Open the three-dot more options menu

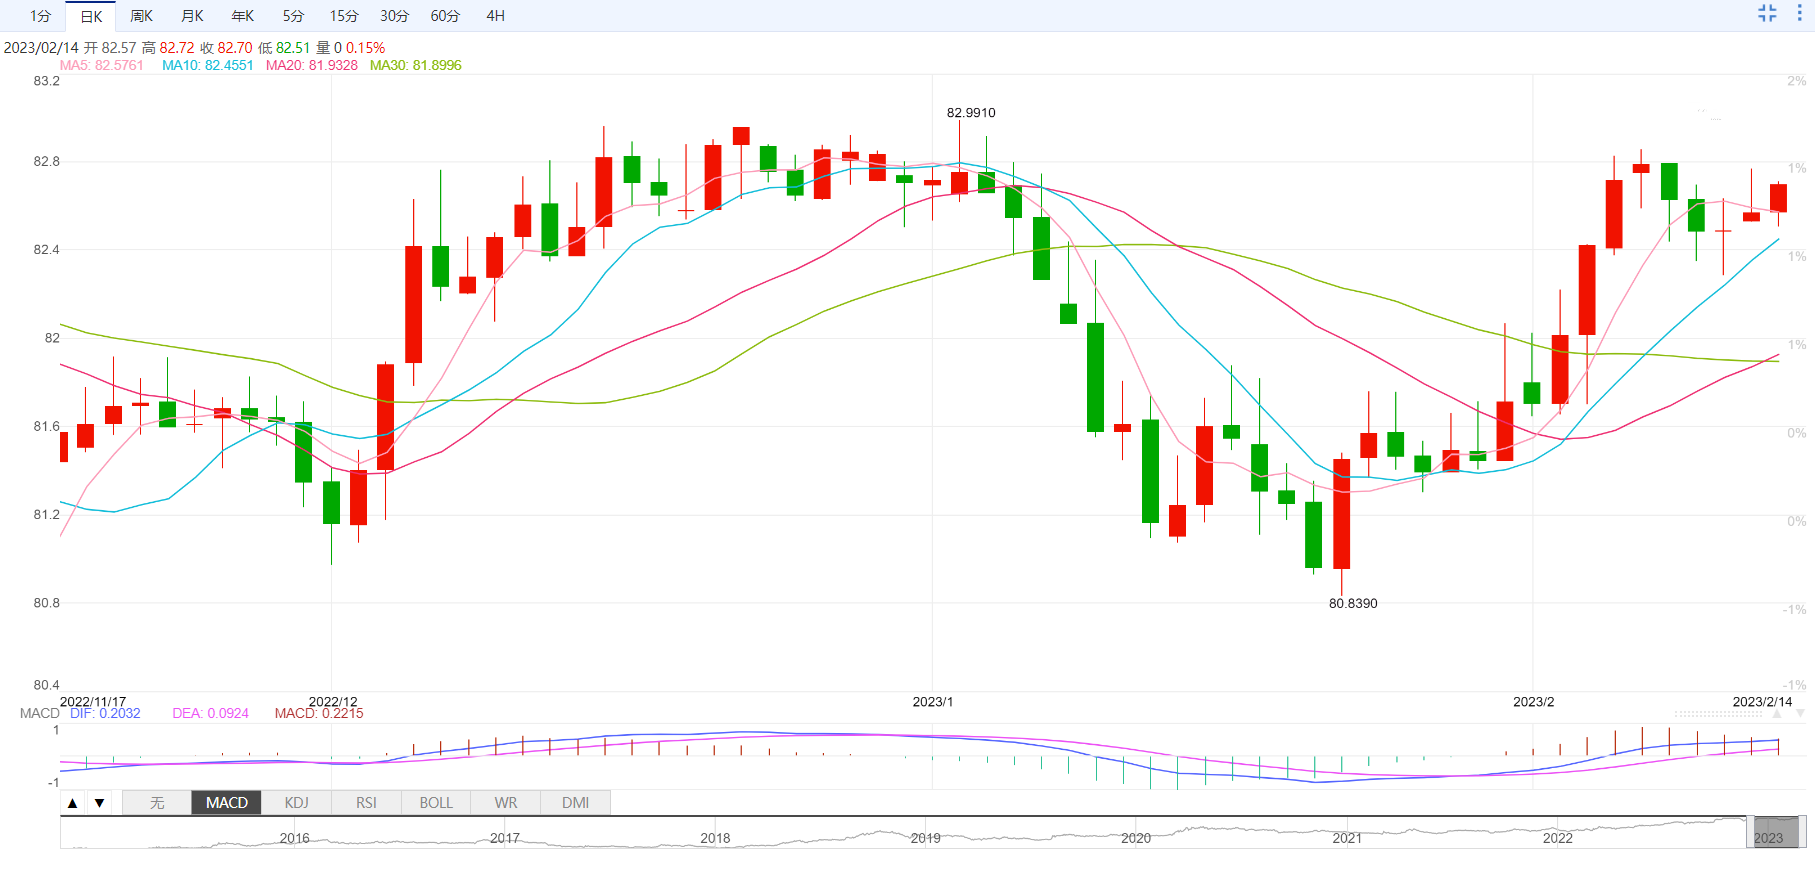[1799, 13]
